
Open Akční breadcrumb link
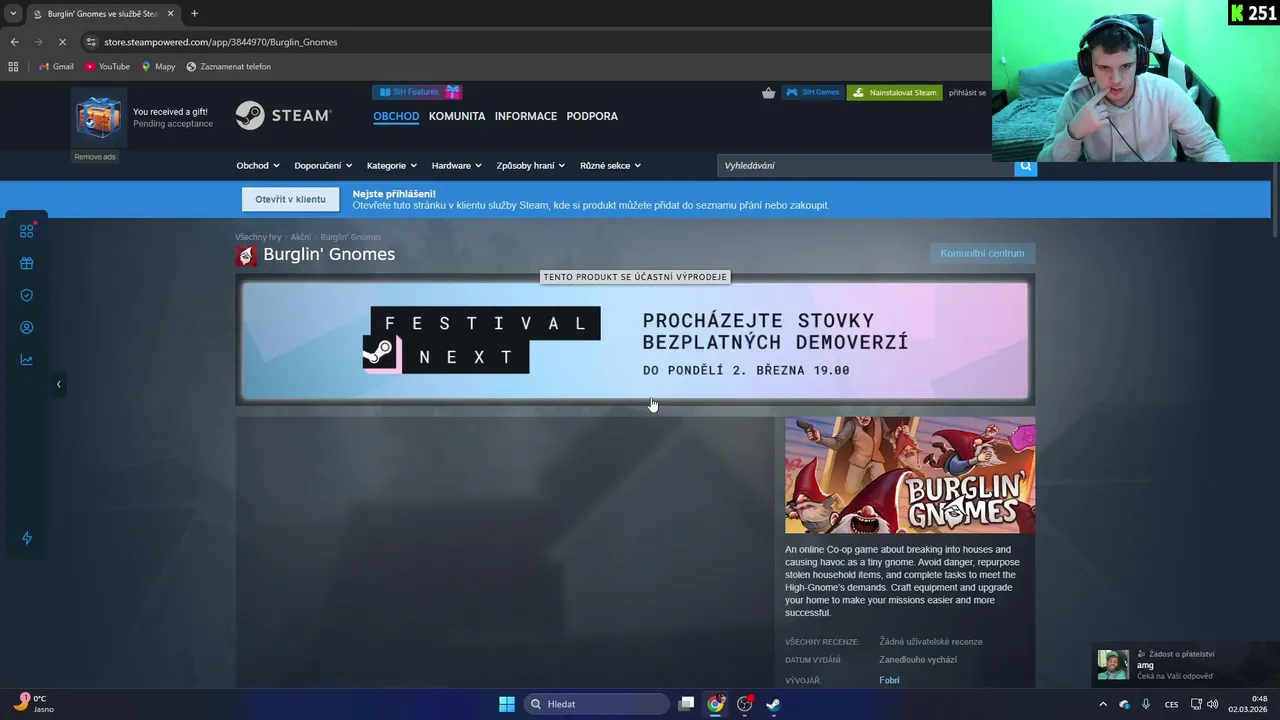[301, 237]
